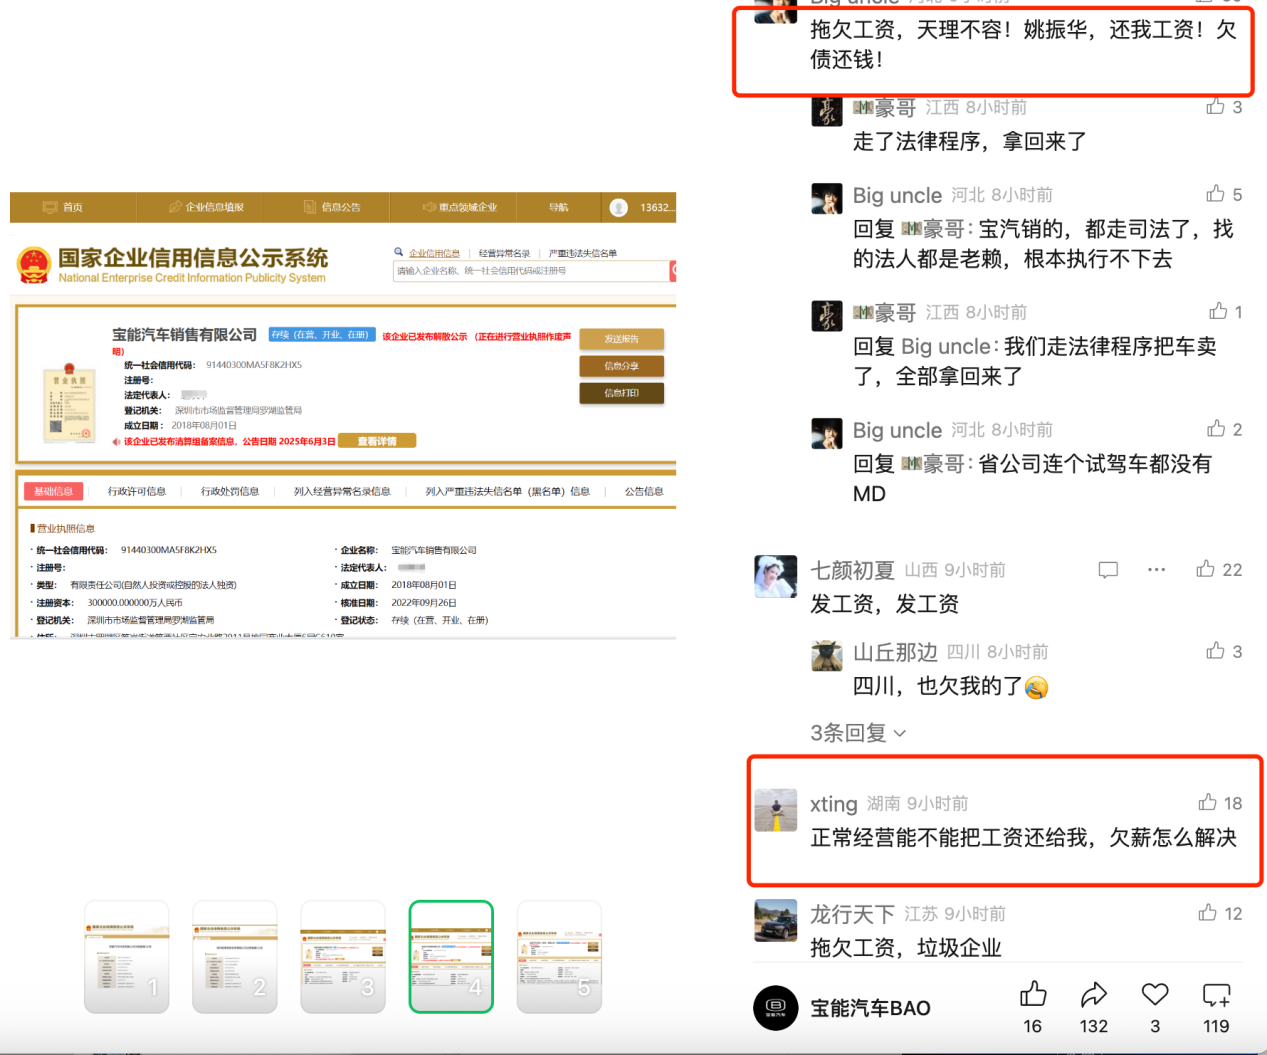Favorite the post with the heart icon
1267x1055 pixels.
coord(1155,994)
